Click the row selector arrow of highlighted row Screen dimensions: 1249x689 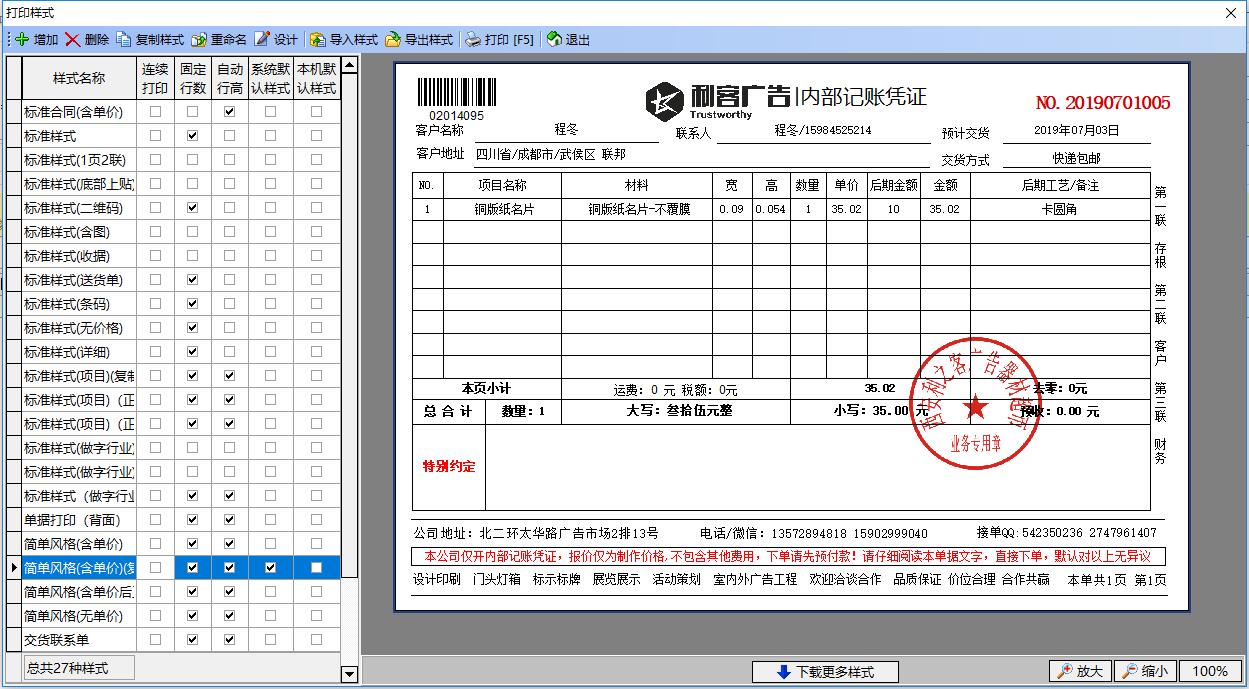tap(14, 568)
